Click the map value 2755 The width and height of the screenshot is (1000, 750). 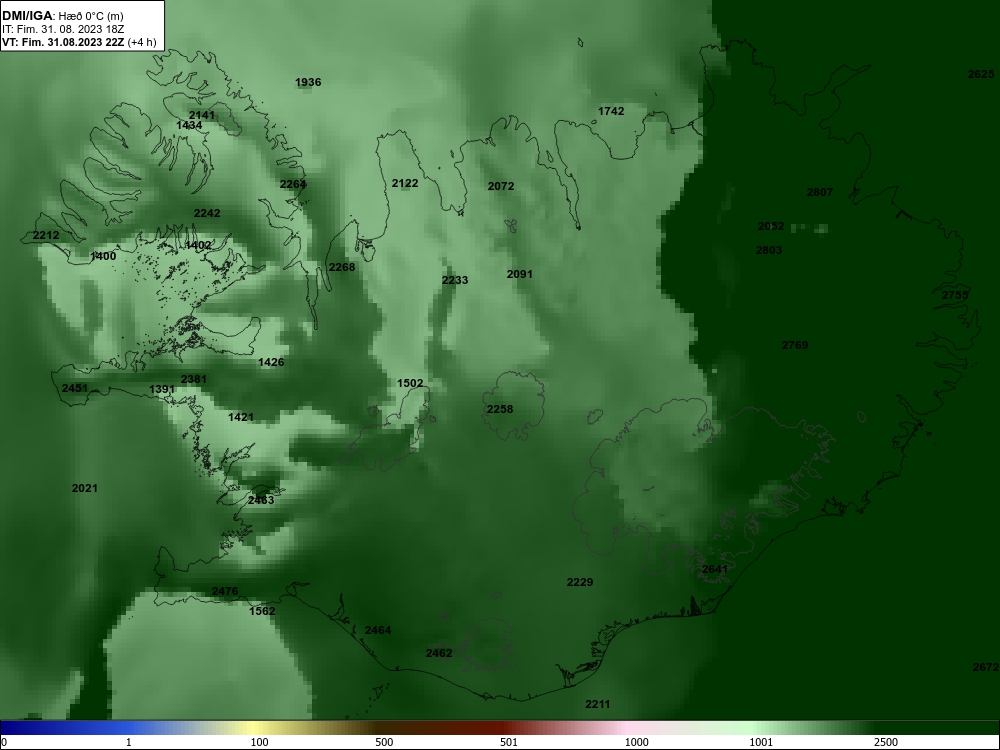pyautogui.click(x=955, y=295)
